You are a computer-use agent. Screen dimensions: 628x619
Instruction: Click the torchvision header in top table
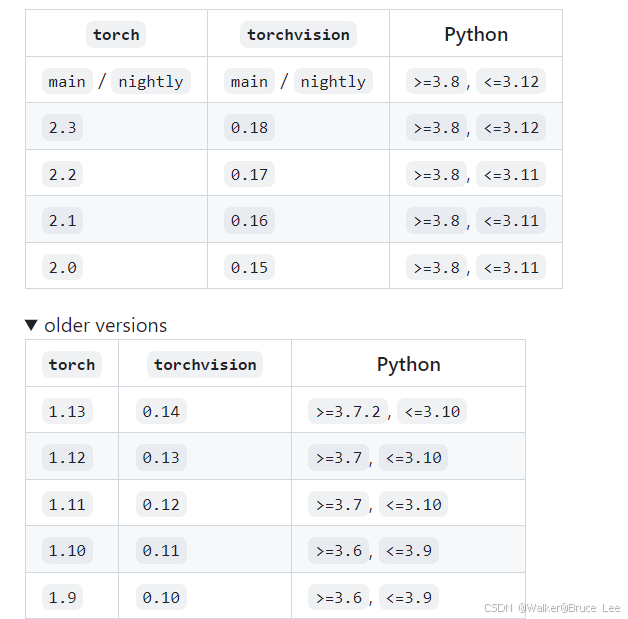[298, 34]
